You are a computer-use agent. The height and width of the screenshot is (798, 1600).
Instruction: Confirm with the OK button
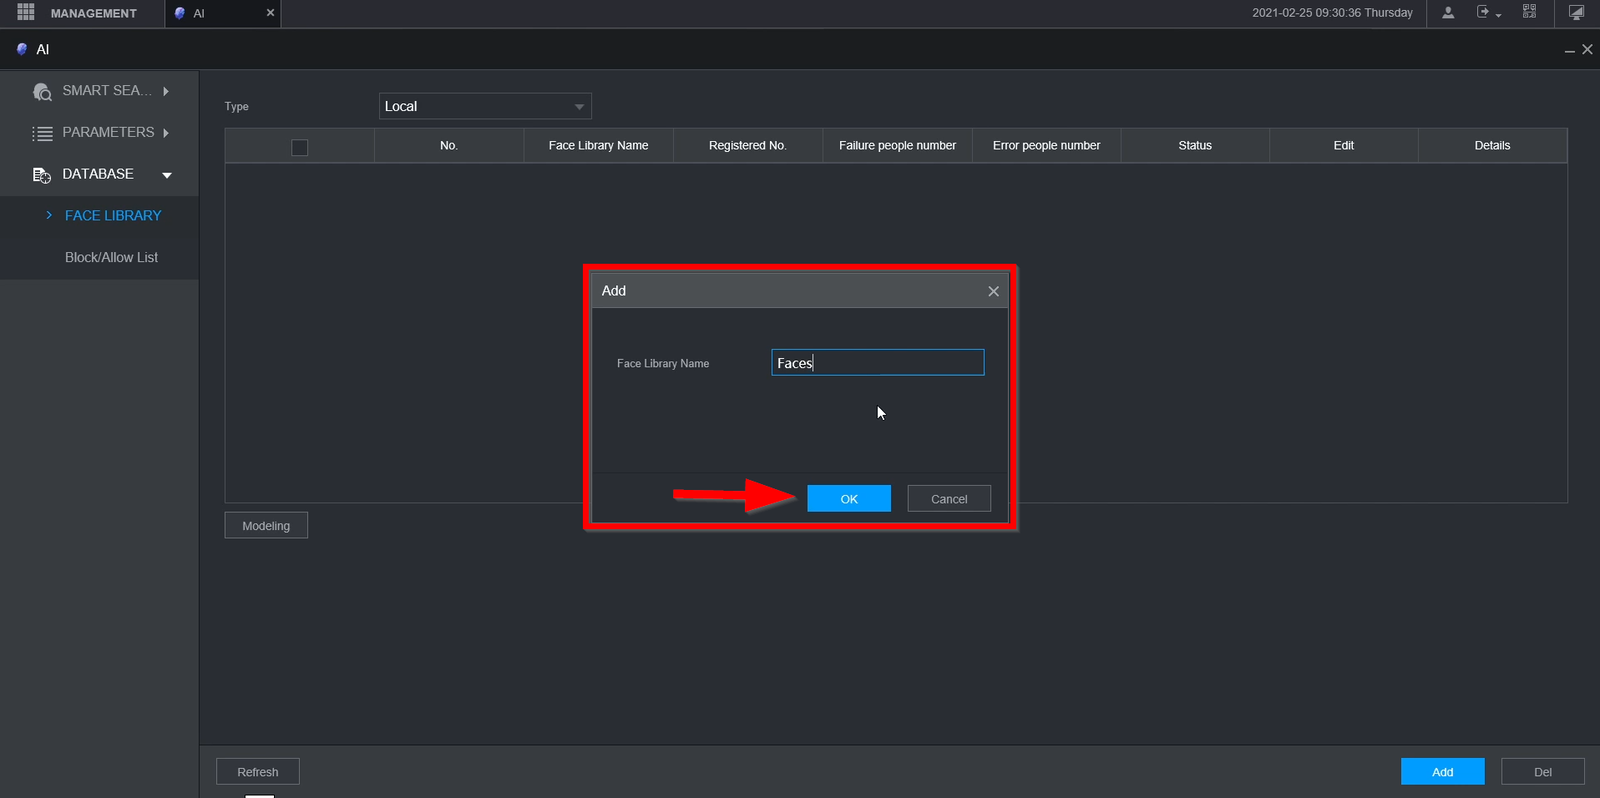click(x=848, y=499)
